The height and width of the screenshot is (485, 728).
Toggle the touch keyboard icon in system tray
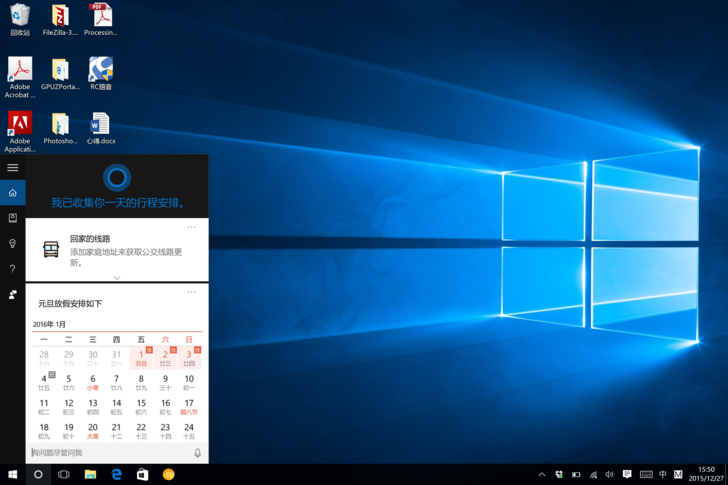click(645, 475)
